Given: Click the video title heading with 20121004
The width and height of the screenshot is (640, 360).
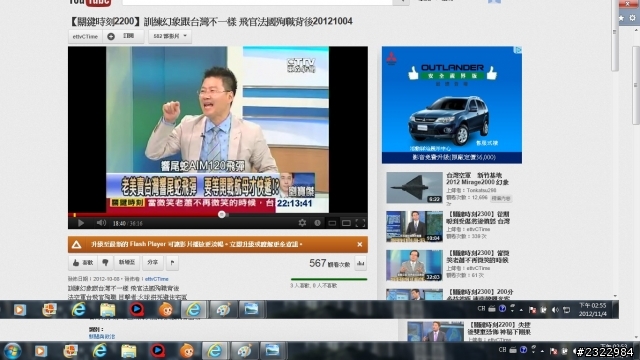Looking at the screenshot, I should [x=211, y=21].
